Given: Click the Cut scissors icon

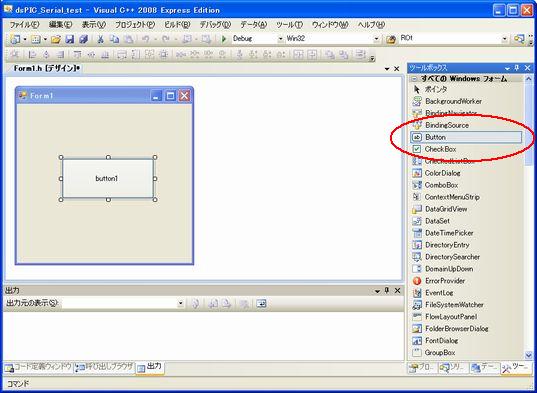Looking at the screenshot, I should 100,39.
